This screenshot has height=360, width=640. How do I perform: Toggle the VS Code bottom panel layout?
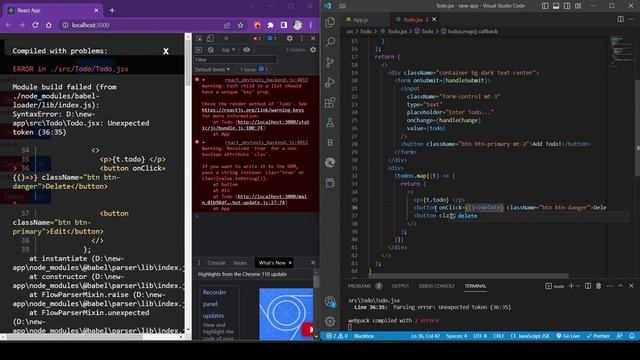pos(556,6)
